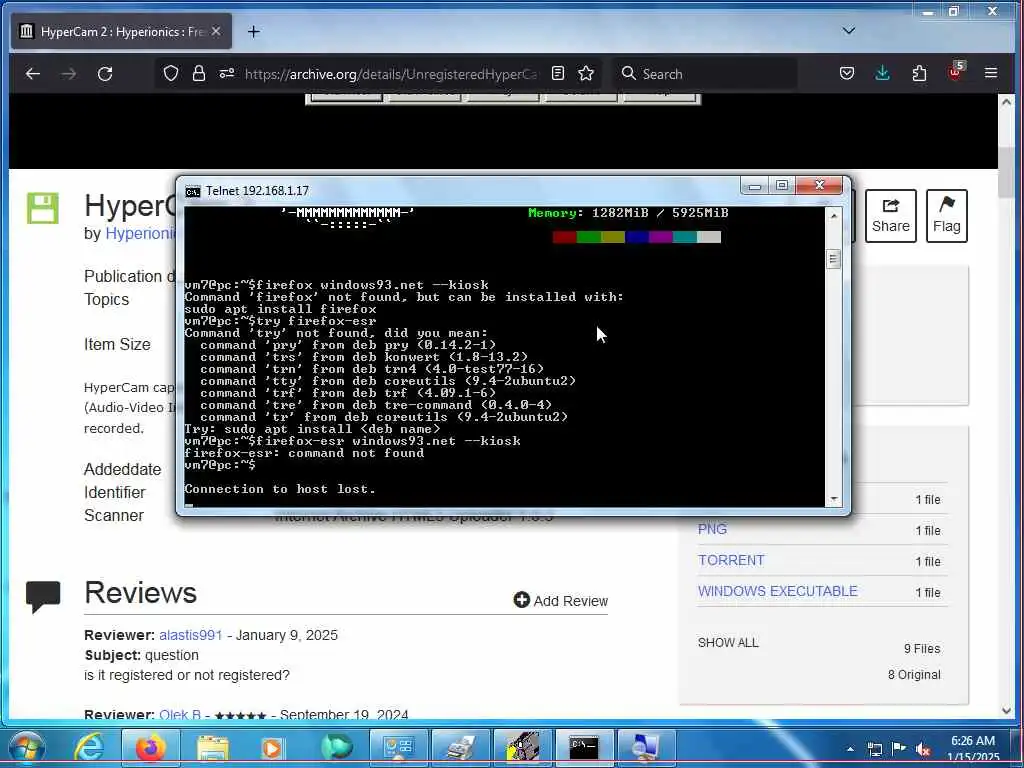Open the printer/fax taskbar item

(460, 748)
